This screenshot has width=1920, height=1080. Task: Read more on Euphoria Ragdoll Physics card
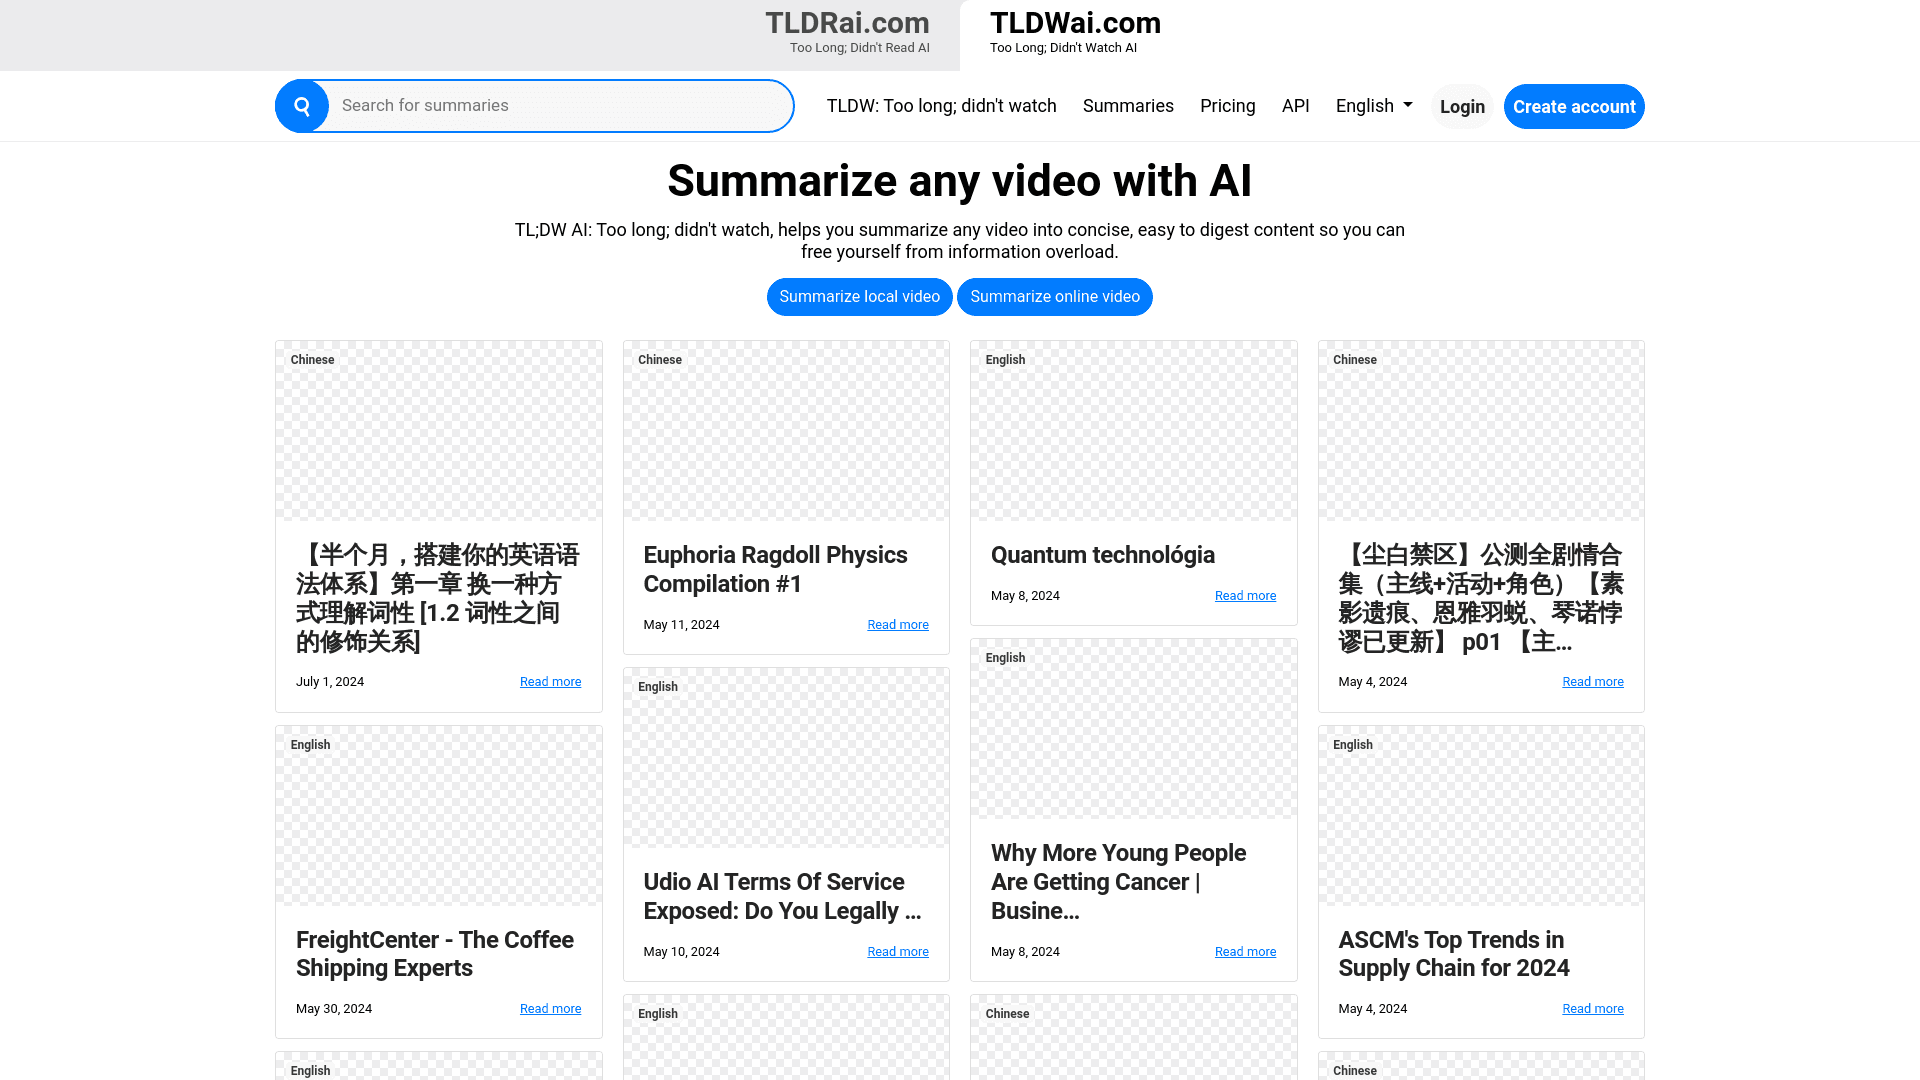(897, 625)
